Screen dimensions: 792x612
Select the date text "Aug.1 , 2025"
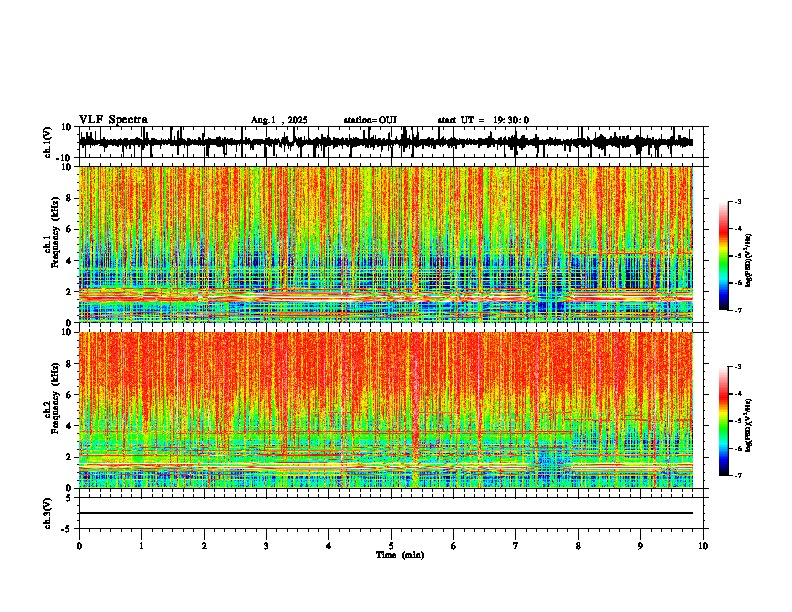(279, 120)
